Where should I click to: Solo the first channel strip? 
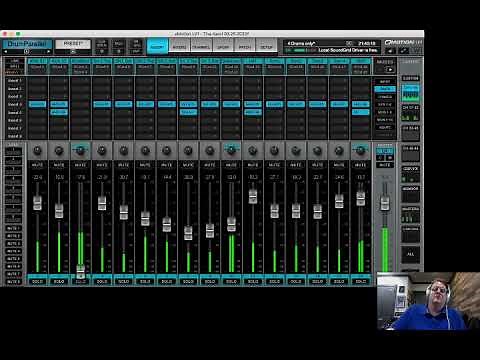click(x=37, y=281)
